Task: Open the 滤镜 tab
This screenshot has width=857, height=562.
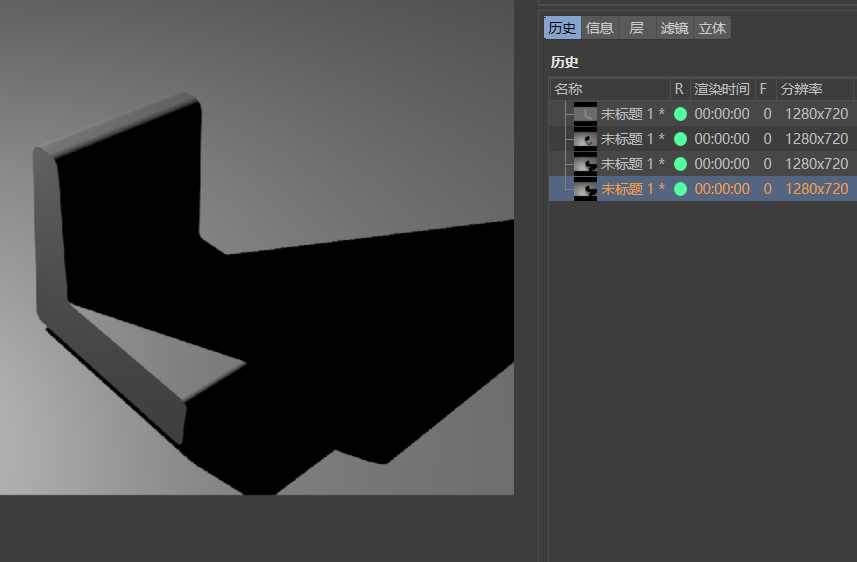Action: click(675, 28)
